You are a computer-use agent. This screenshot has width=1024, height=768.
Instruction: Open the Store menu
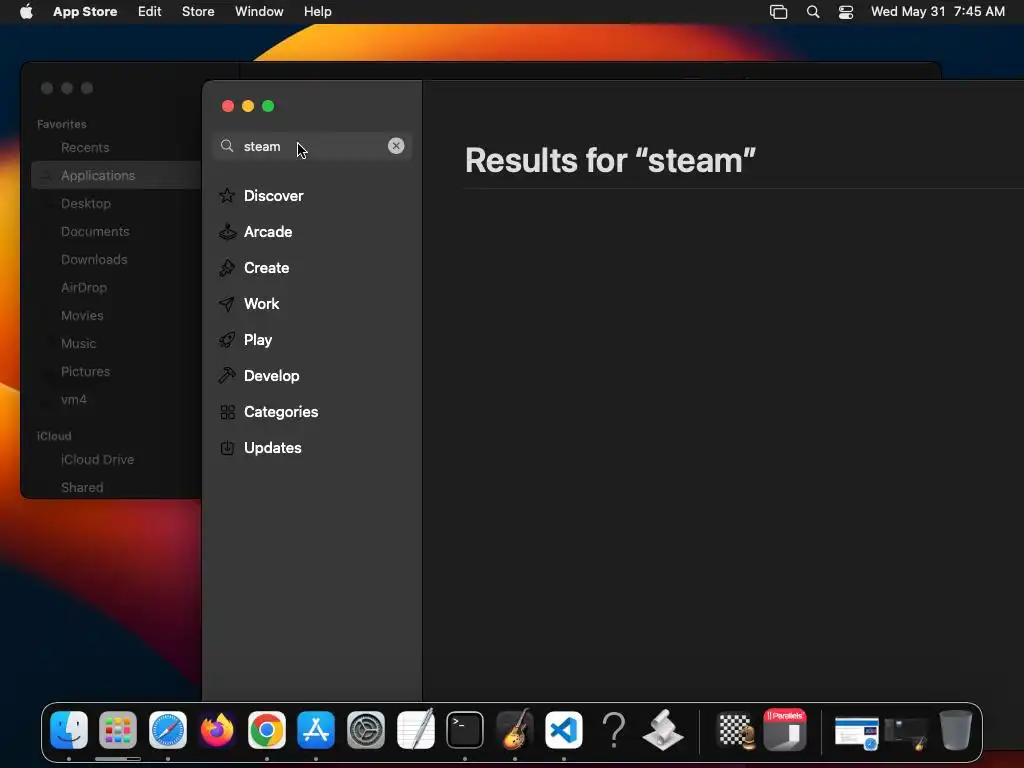198,12
